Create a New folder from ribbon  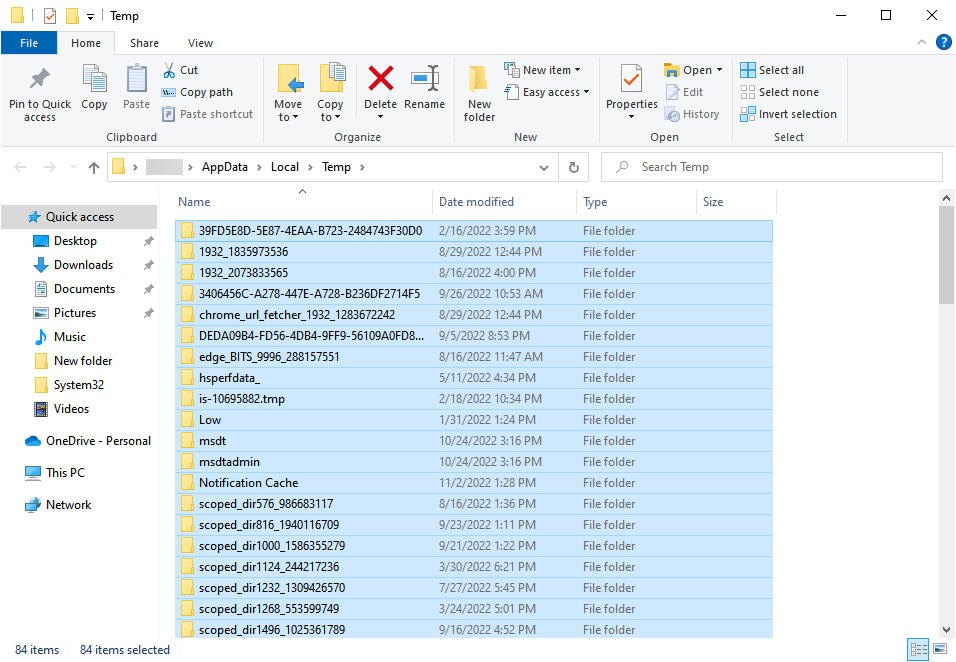pyautogui.click(x=479, y=93)
